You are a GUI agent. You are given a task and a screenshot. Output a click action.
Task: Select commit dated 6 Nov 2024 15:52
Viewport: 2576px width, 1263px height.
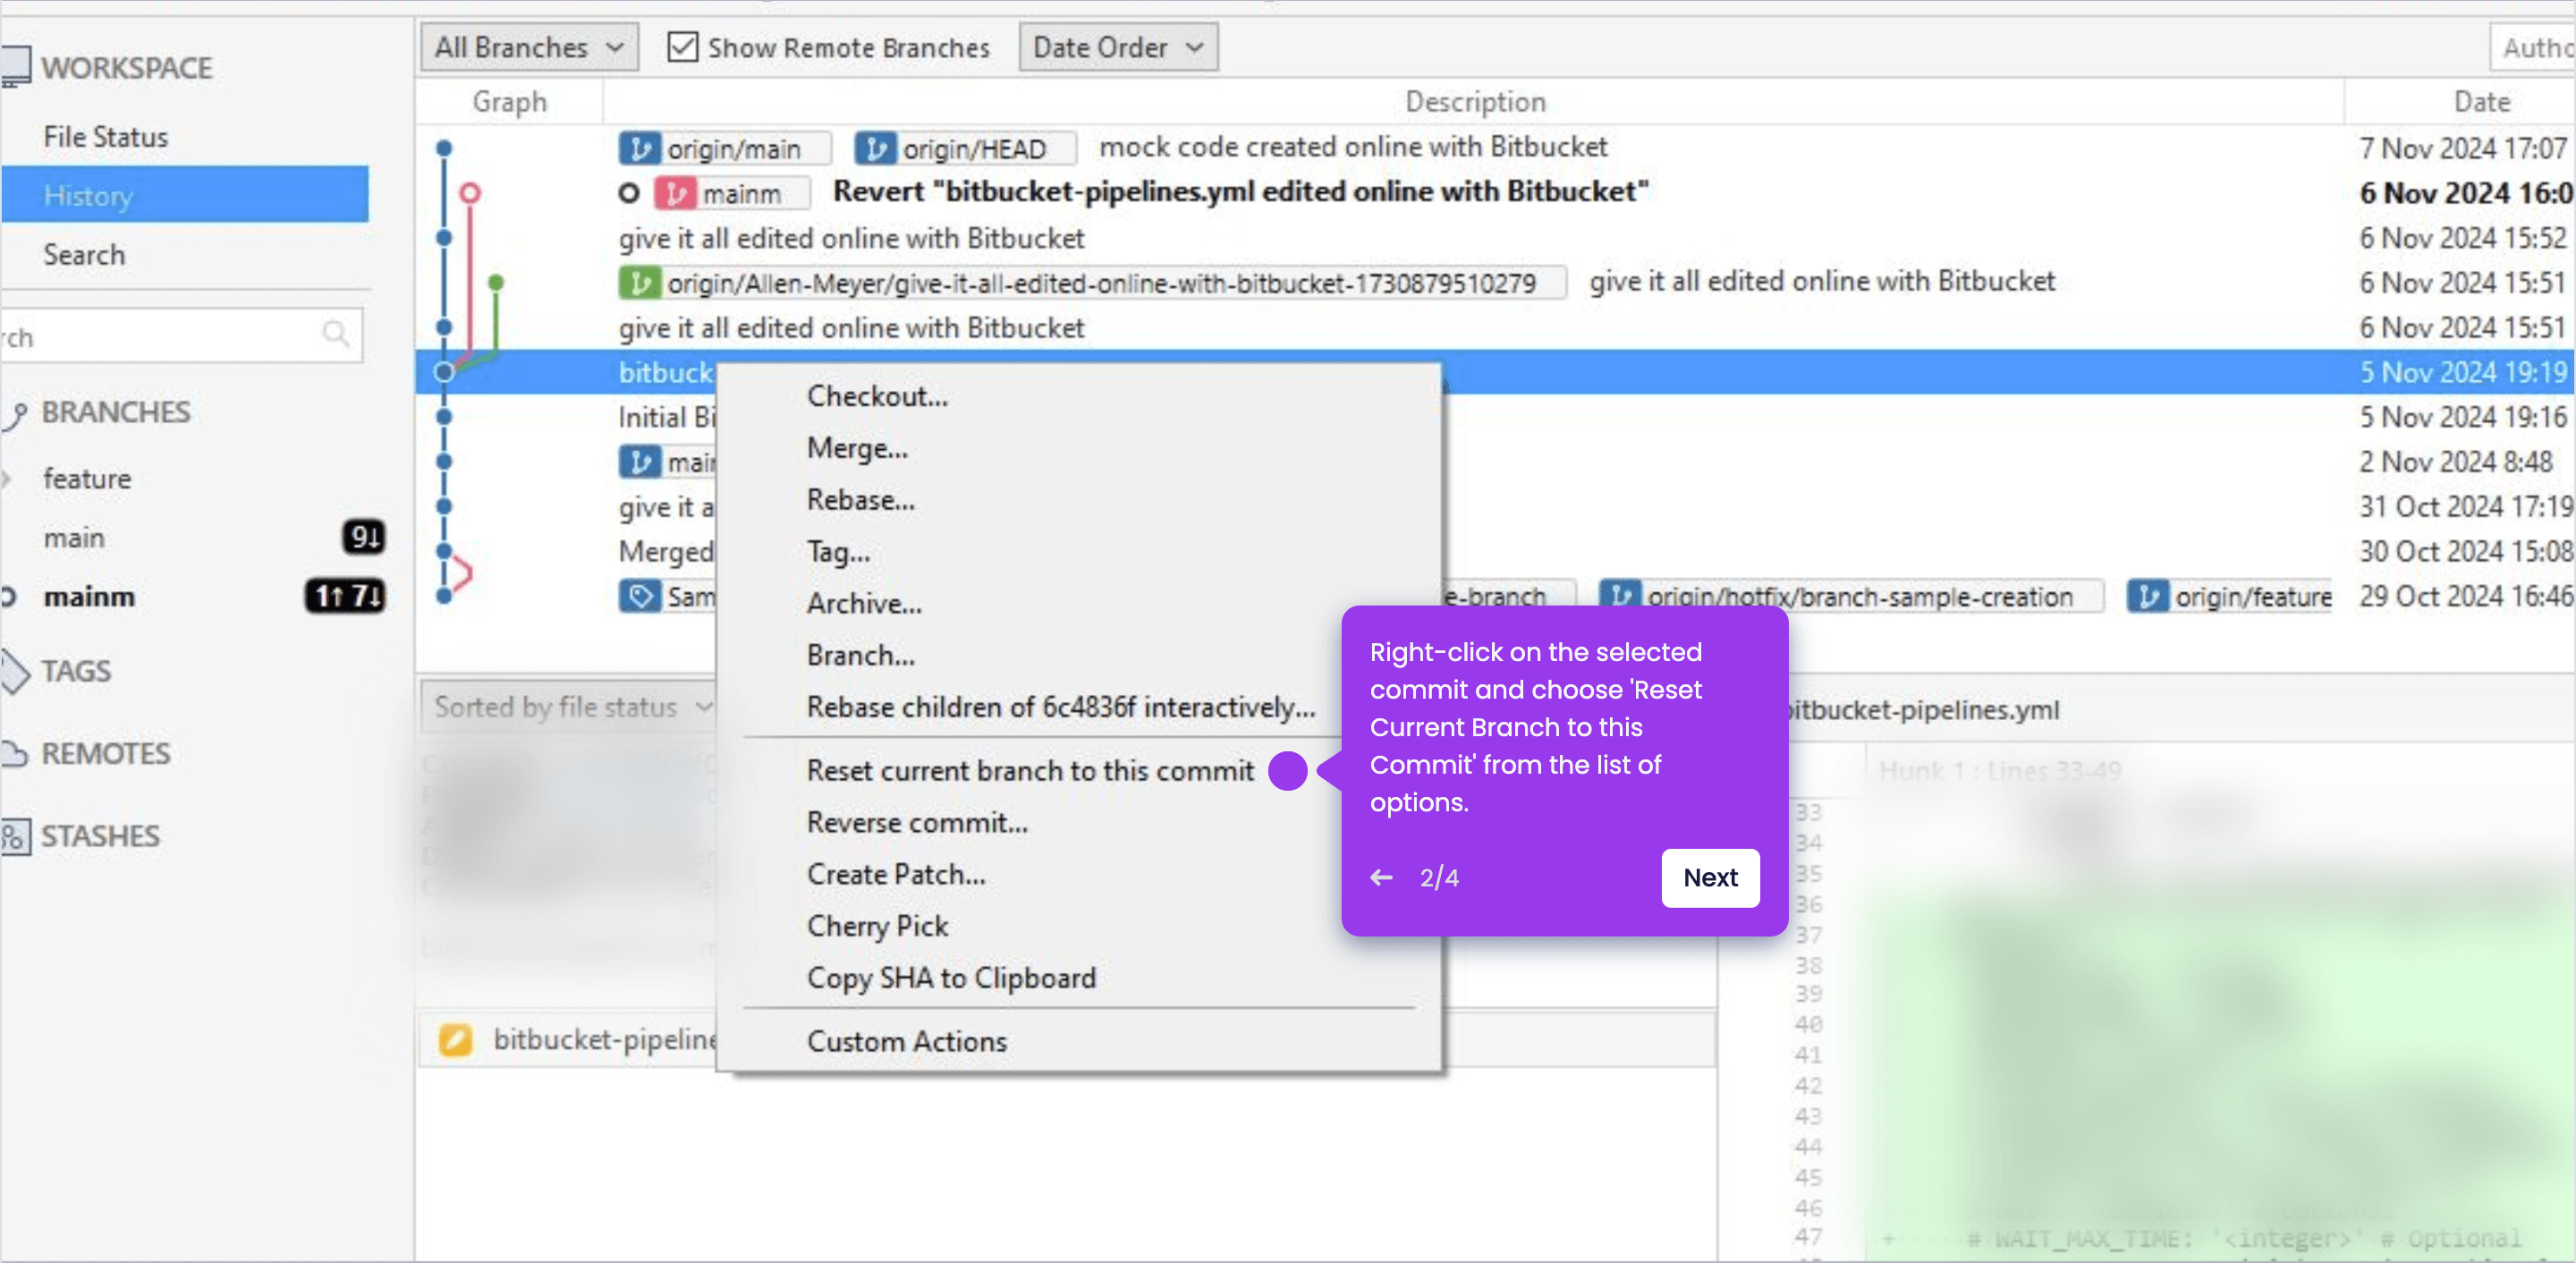tap(1495, 238)
